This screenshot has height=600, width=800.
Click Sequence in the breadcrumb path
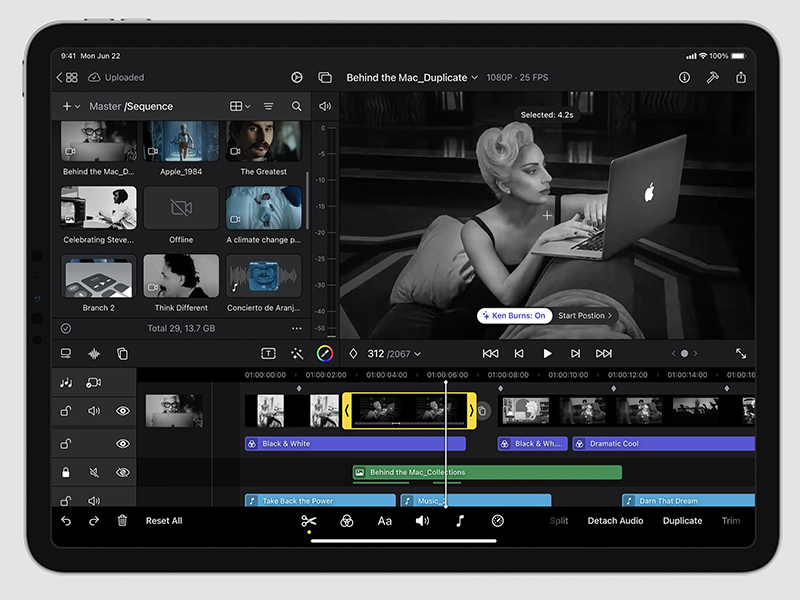[x=149, y=106]
